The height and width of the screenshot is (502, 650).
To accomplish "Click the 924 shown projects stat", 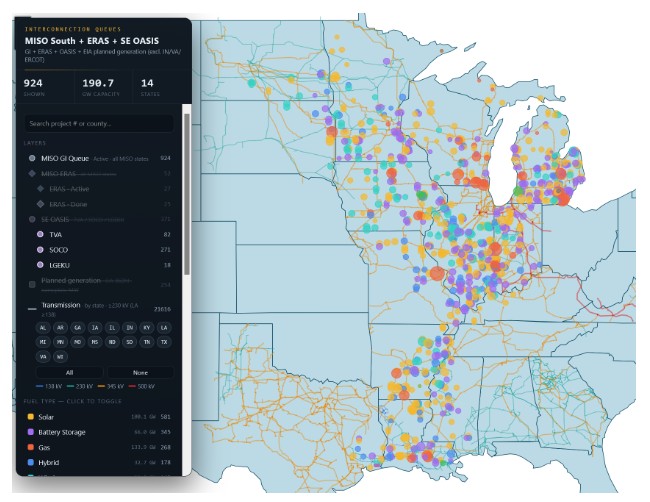I will click(33, 87).
